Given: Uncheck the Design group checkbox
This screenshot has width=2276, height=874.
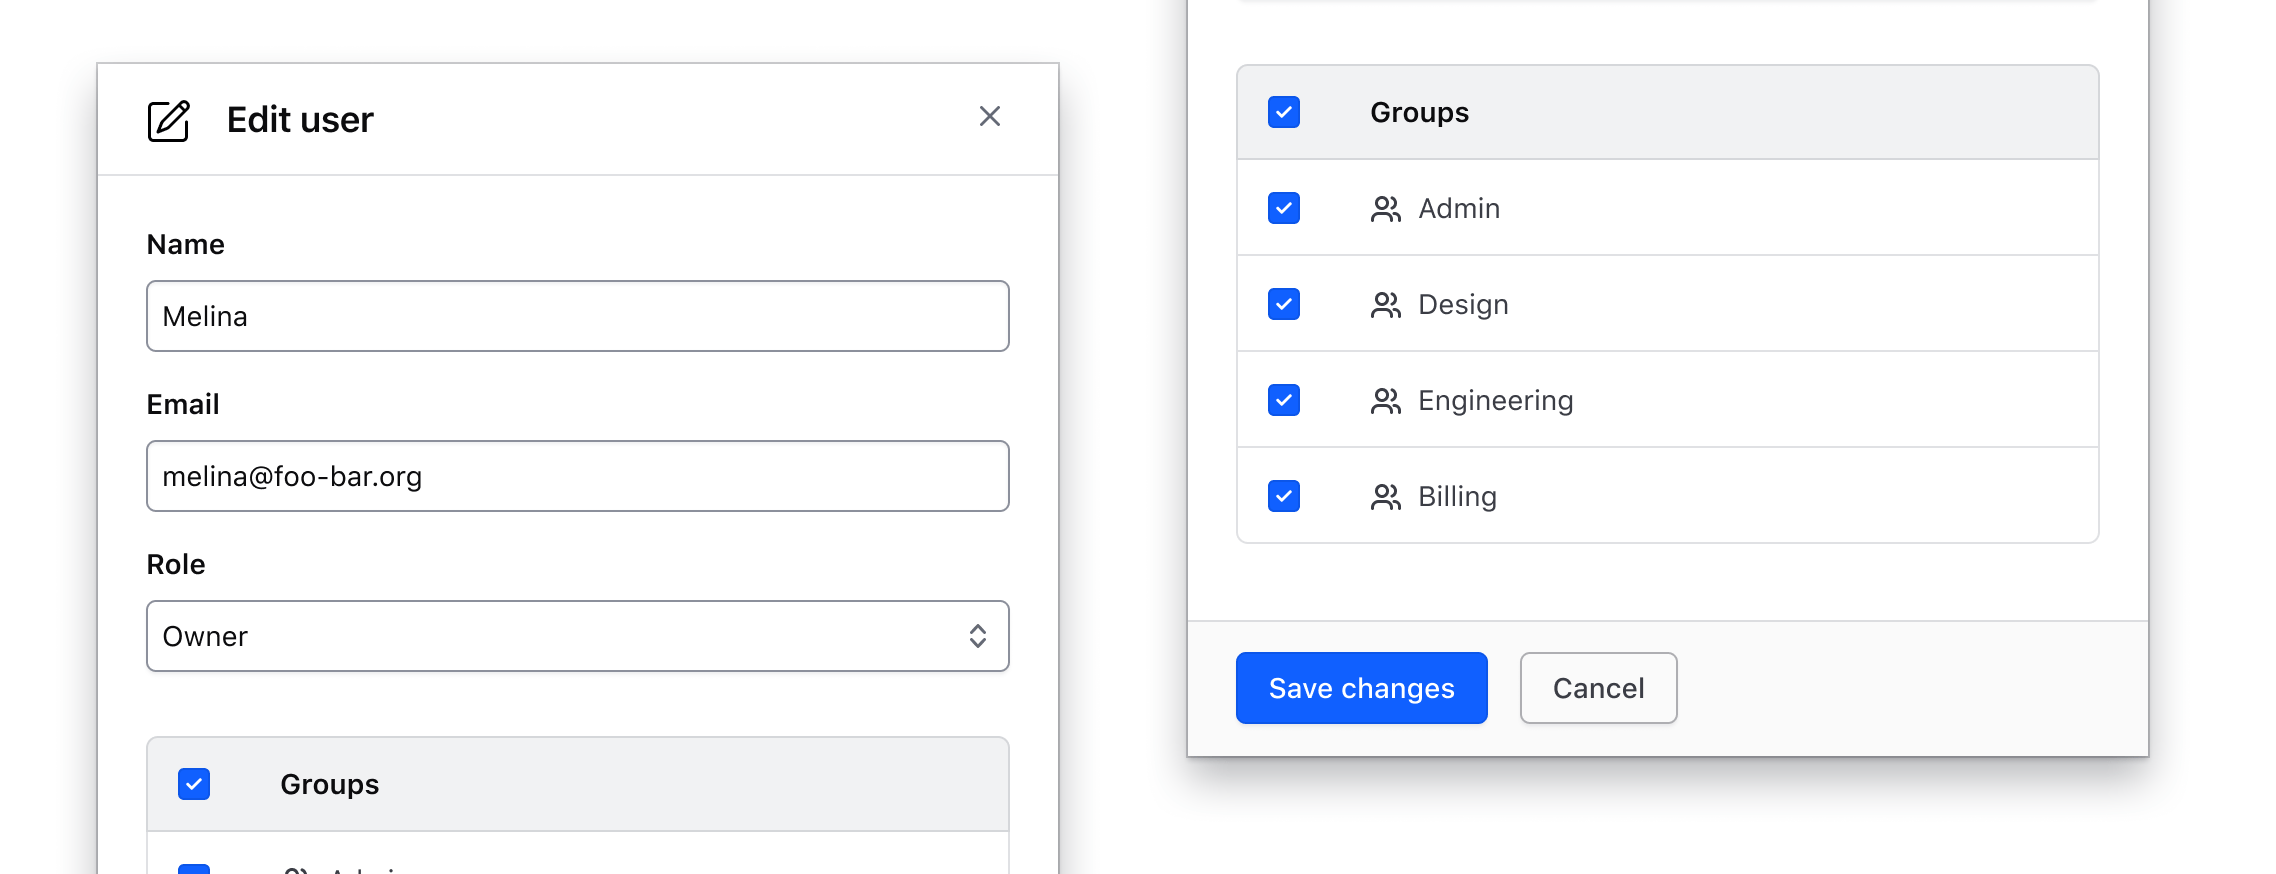Looking at the screenshot, I should pyautogui.click(x=1284, y=304).
